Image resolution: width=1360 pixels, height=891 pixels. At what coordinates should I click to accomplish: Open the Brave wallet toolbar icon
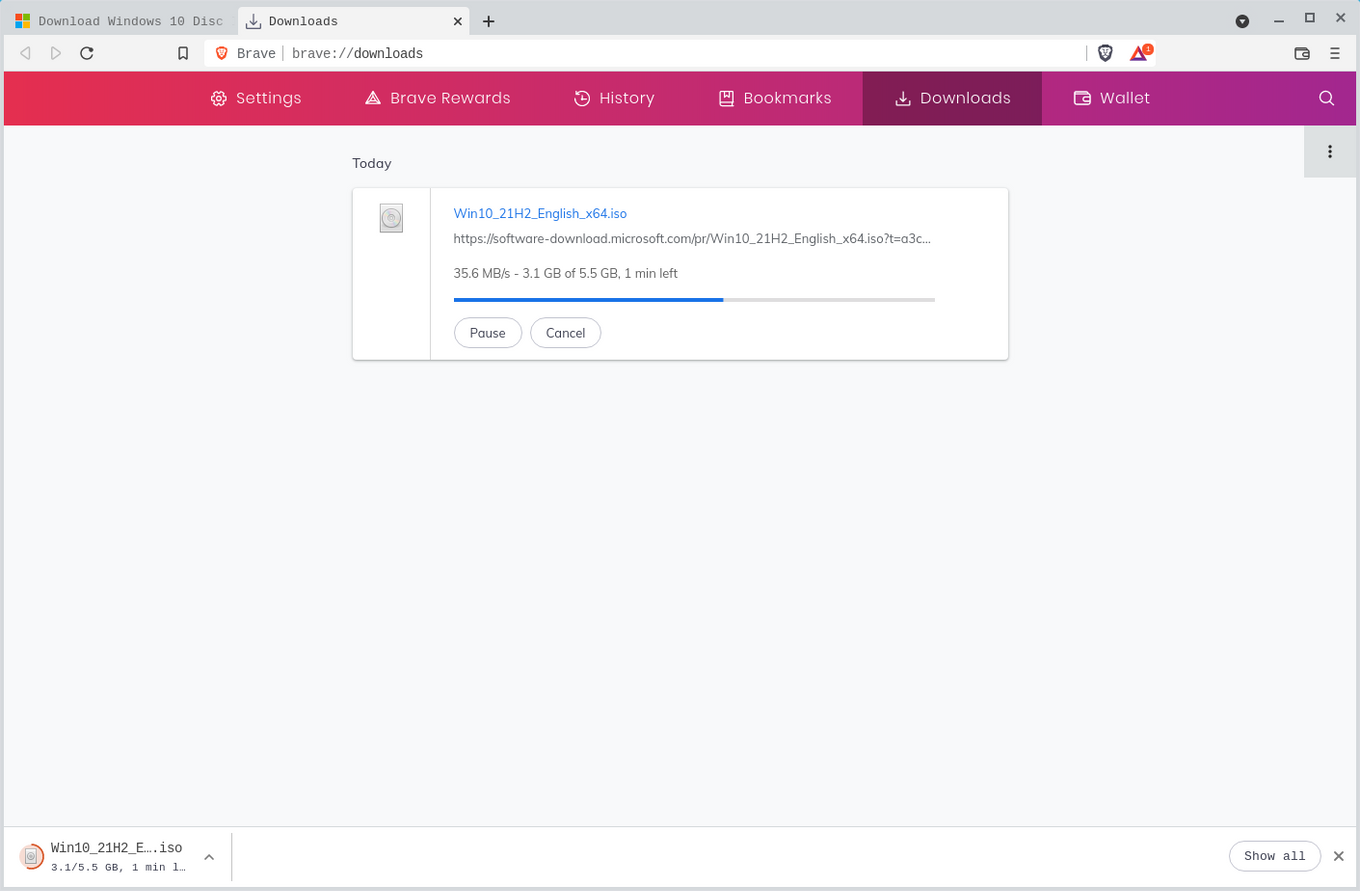[1302, 53]
